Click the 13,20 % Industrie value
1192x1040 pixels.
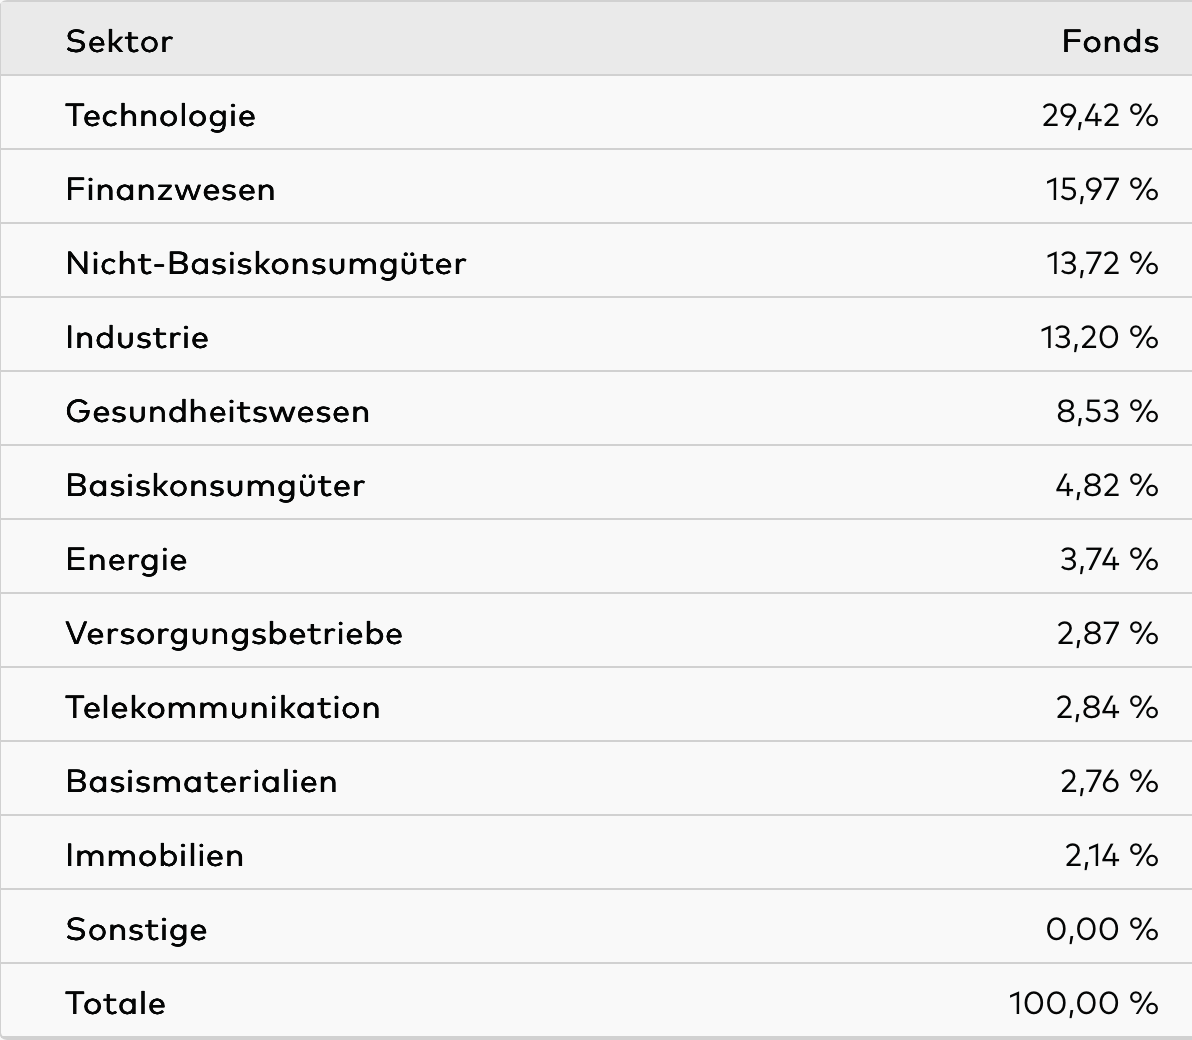(1099, 337)
